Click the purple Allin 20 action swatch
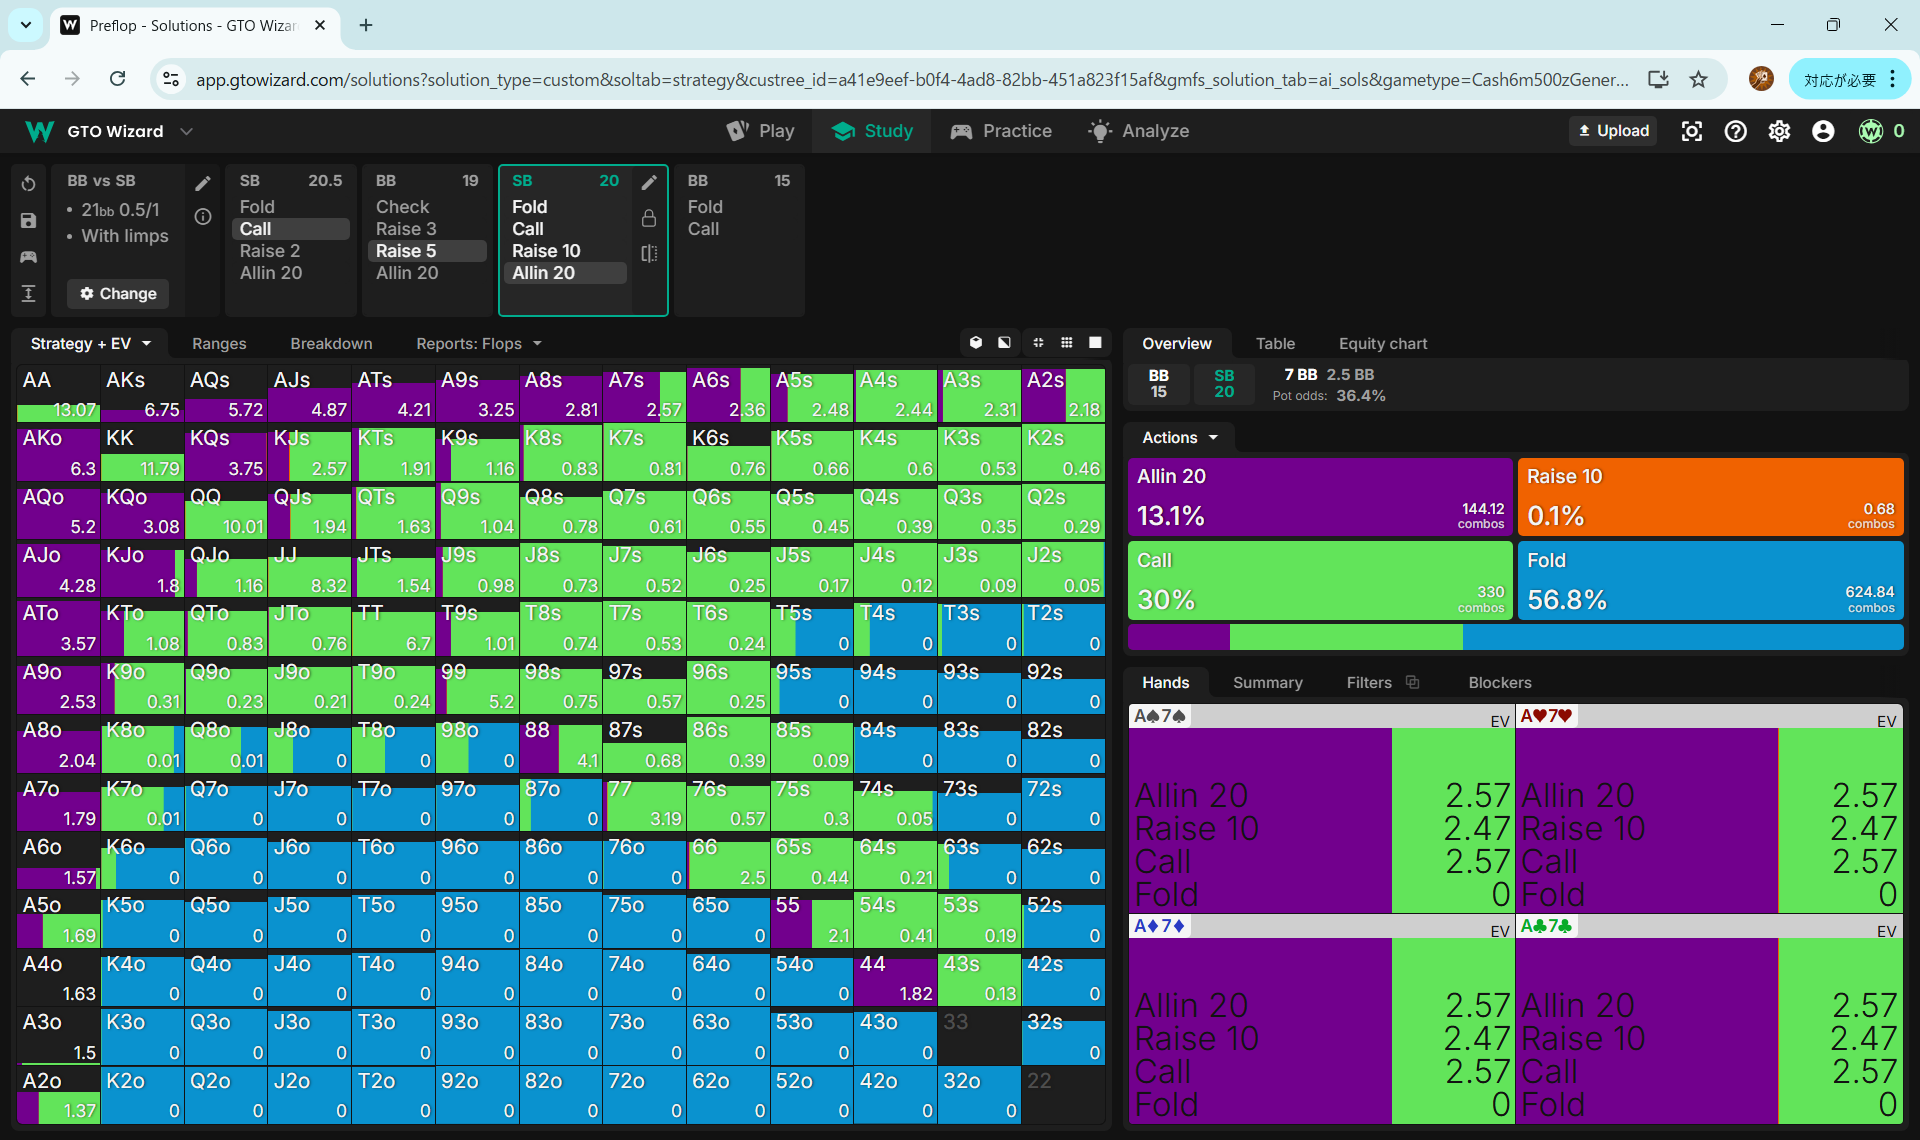The image size is (1920, 1140). pos(1319,497)
